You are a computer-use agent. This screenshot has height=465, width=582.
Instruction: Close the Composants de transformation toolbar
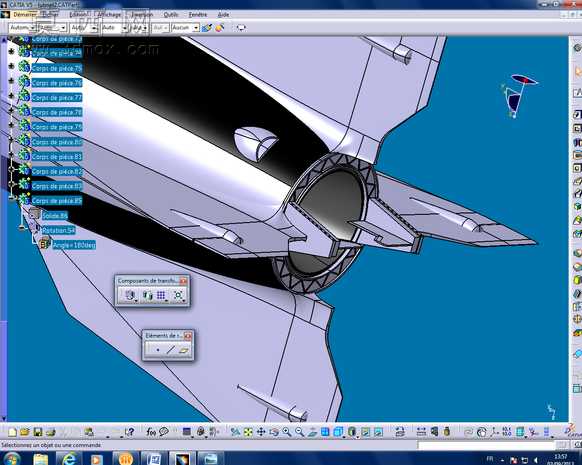click(x=183, y=281)
